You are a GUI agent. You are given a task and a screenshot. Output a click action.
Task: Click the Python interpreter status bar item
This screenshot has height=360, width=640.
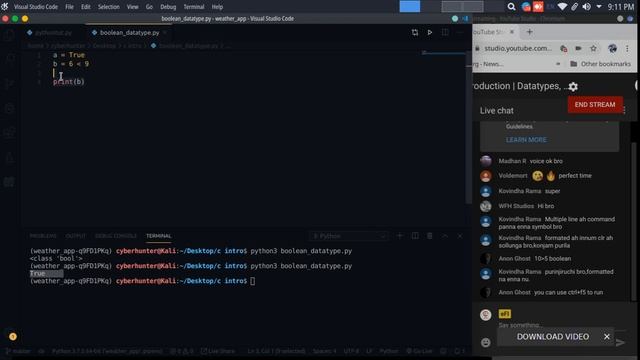[x=107, y=351]
